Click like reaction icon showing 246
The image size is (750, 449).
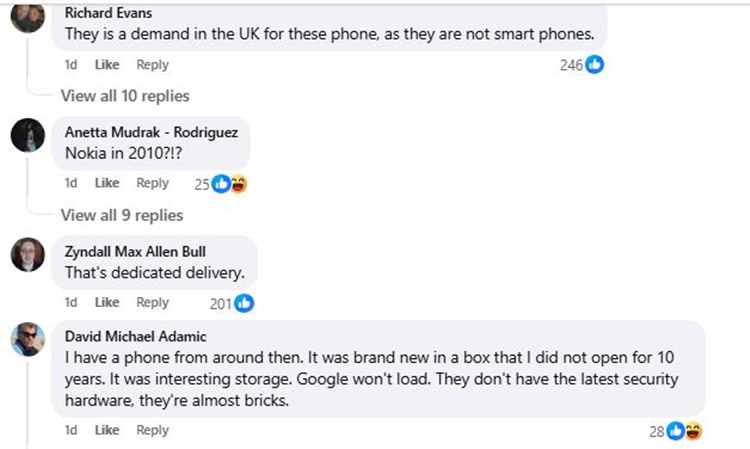point(595,65)
